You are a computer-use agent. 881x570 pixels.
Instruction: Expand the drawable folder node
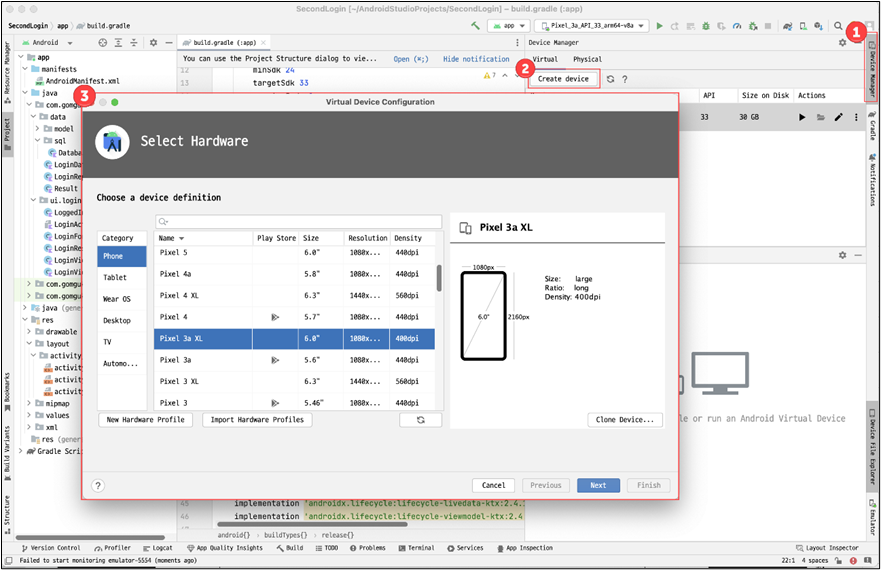[29, 332]
